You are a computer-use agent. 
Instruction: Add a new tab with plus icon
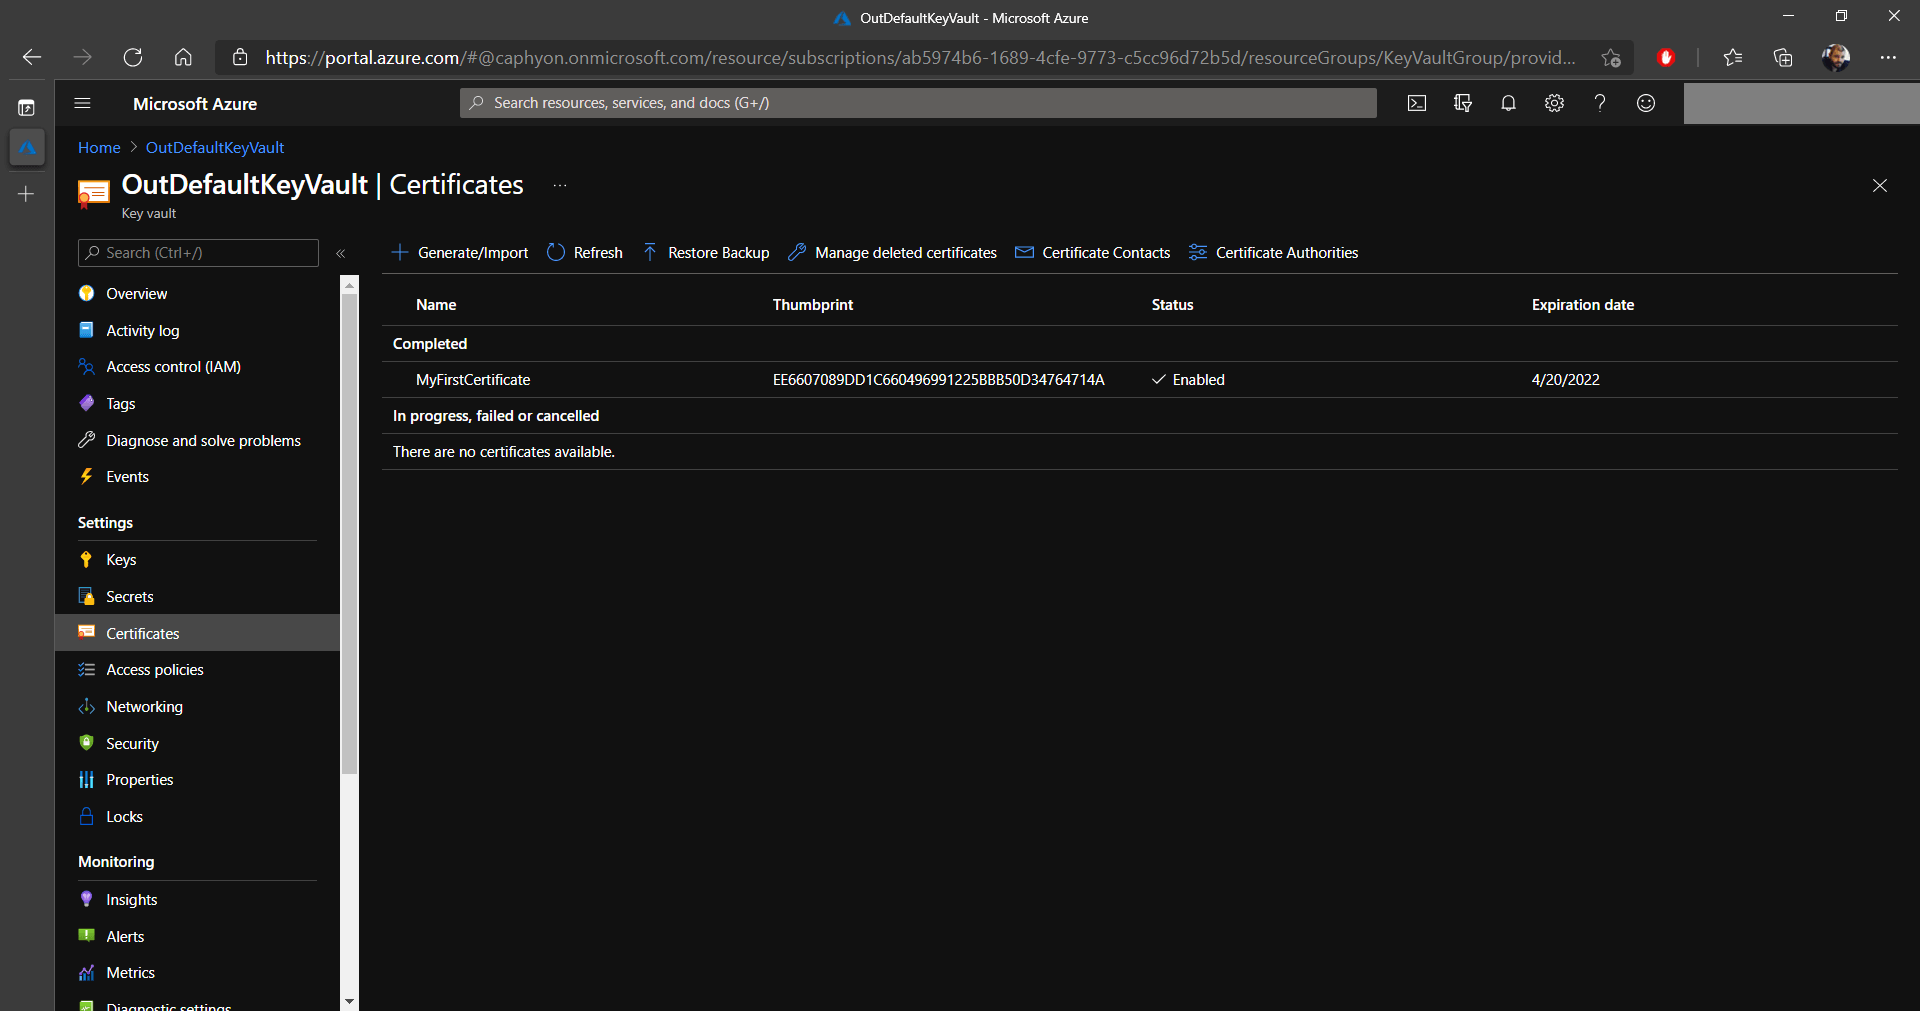27,194
